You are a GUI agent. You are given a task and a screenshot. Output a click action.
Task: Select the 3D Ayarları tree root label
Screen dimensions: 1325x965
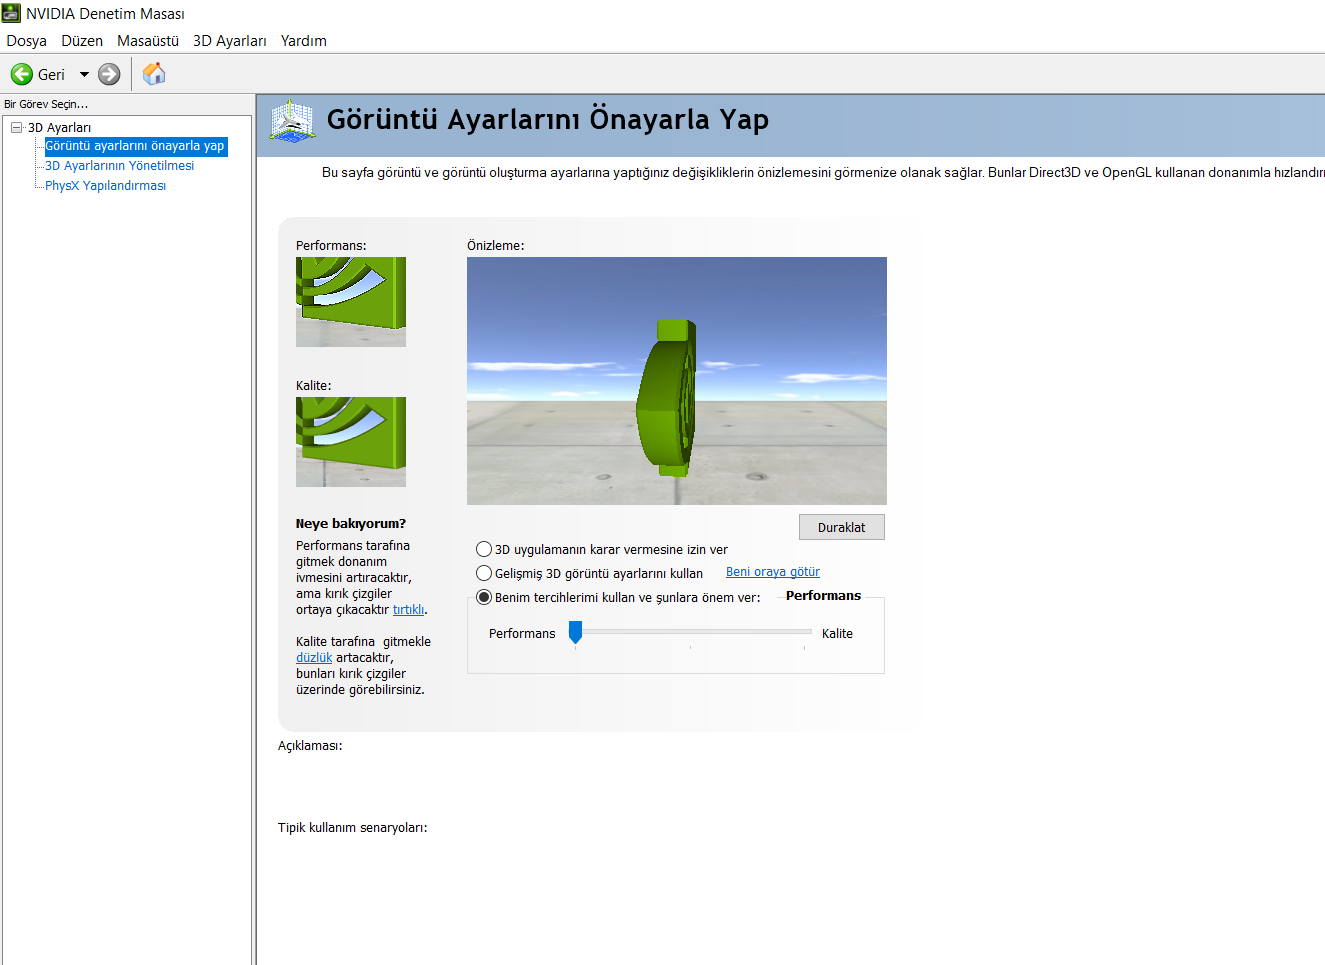point(59,128)
